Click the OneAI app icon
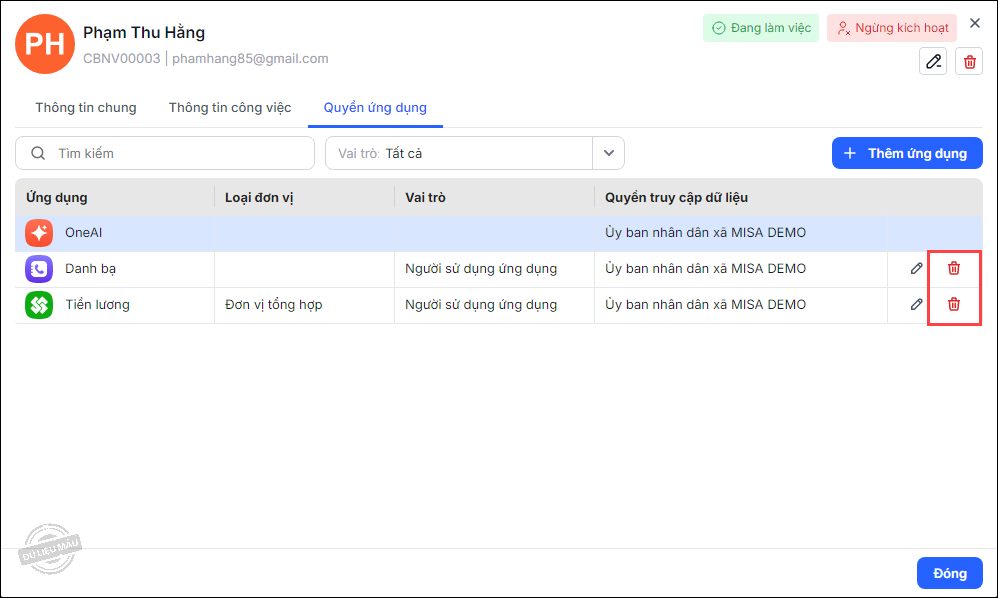Screen dimensions: 998x598 coord(39,233)
